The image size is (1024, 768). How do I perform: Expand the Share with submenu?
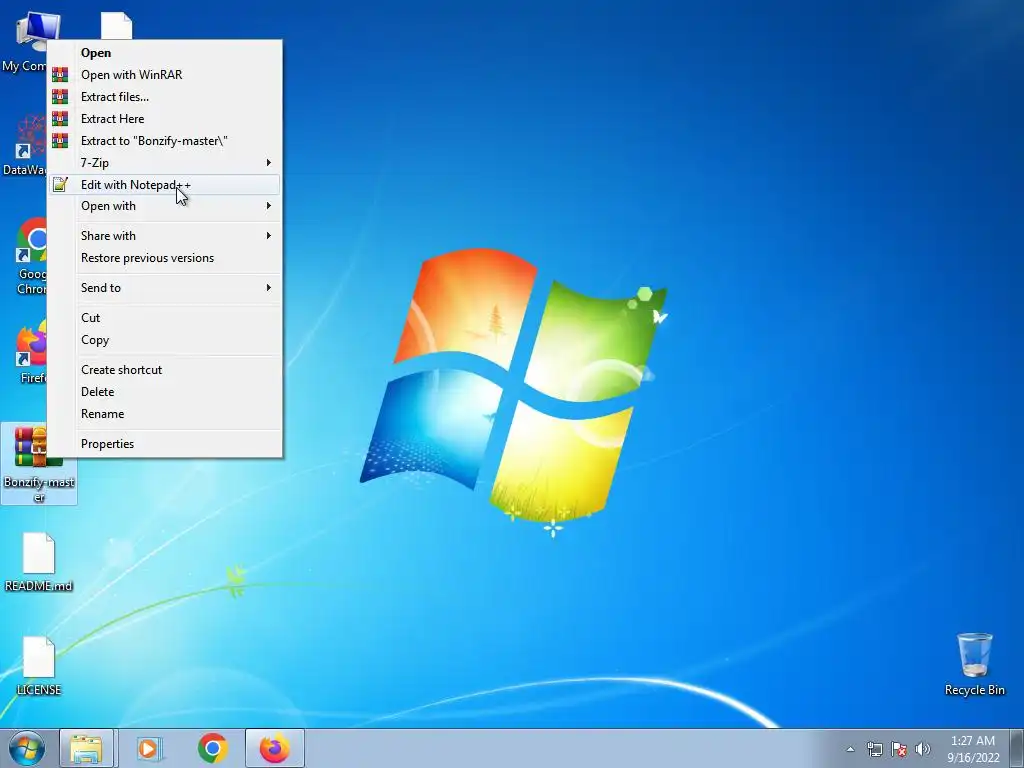165,236
